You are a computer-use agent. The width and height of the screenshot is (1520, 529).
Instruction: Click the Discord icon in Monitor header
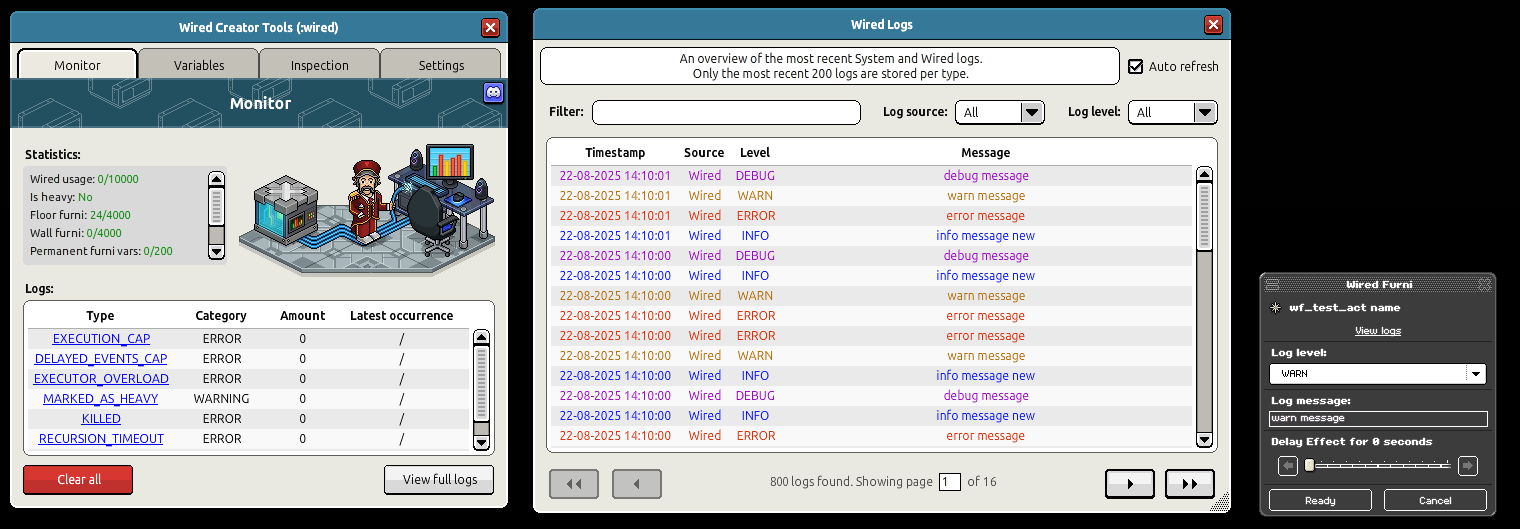pyautogui.click(x=493, y=93)
